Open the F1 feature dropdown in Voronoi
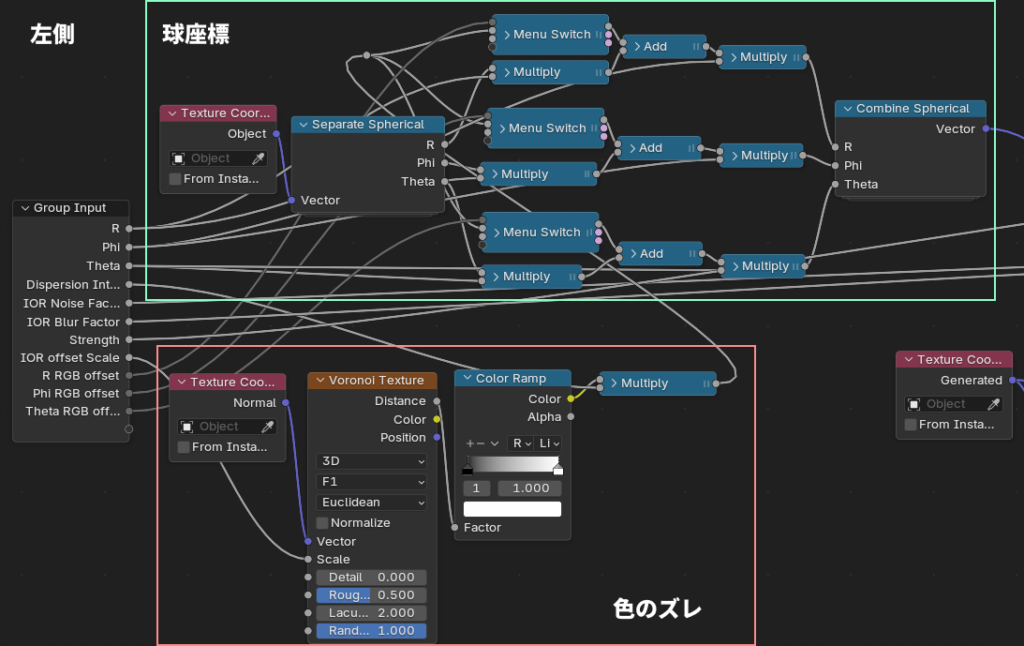1024x646 pixels. pyautogui.click(x=372, y=482)
